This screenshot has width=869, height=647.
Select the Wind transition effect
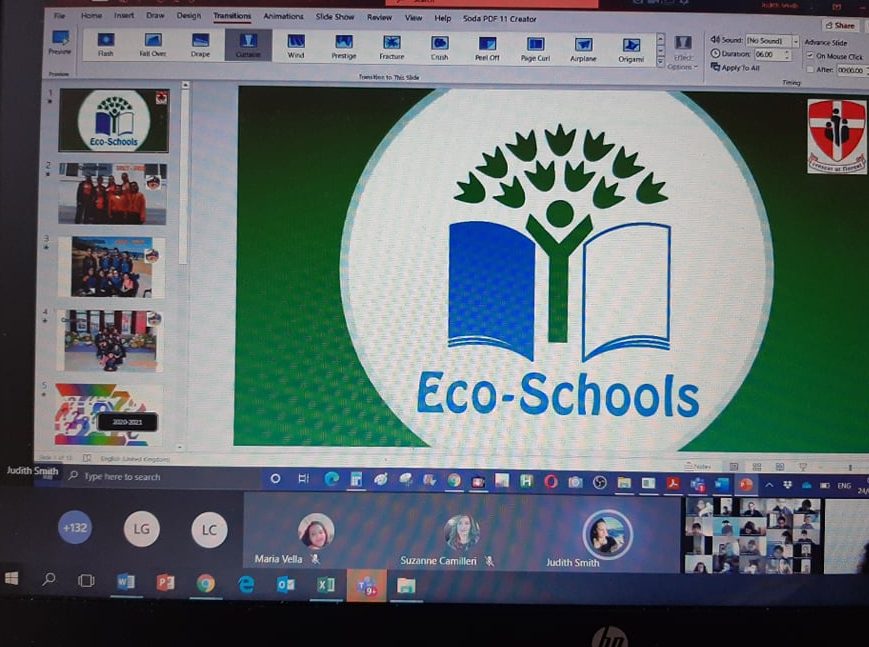(x=296, y=45)
